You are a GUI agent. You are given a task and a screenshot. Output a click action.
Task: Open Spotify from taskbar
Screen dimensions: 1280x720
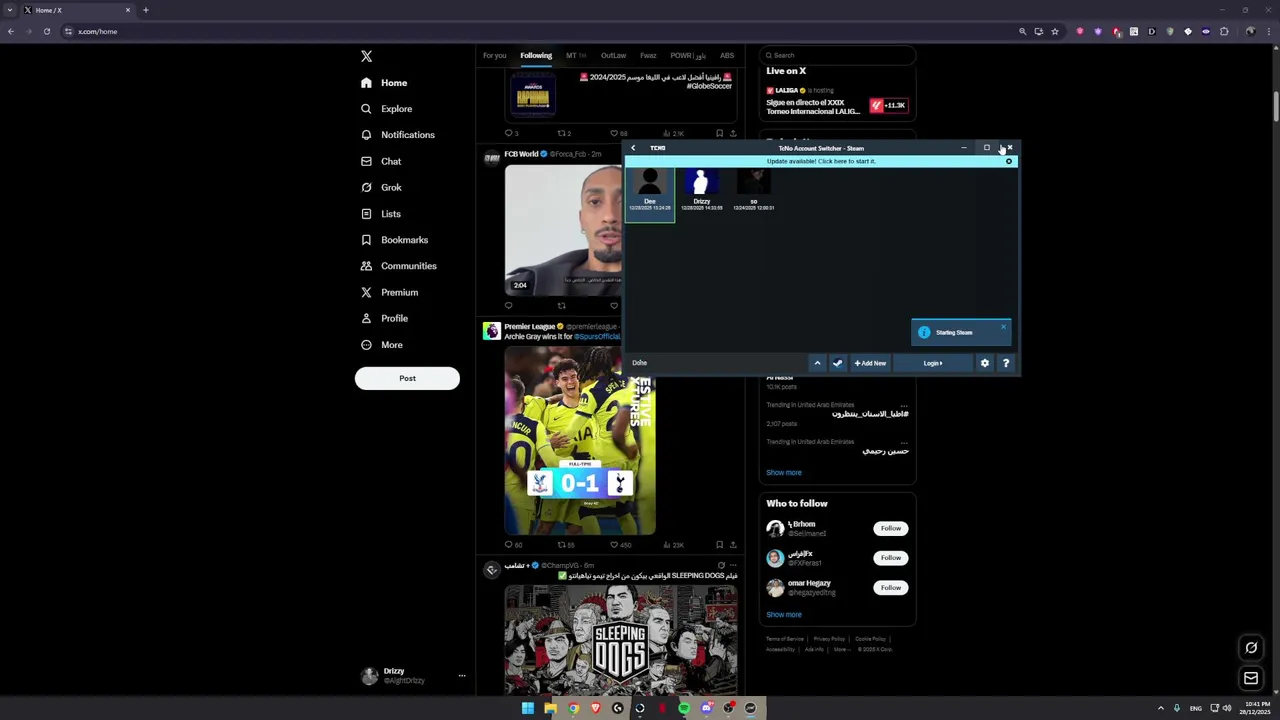[684, 708]
